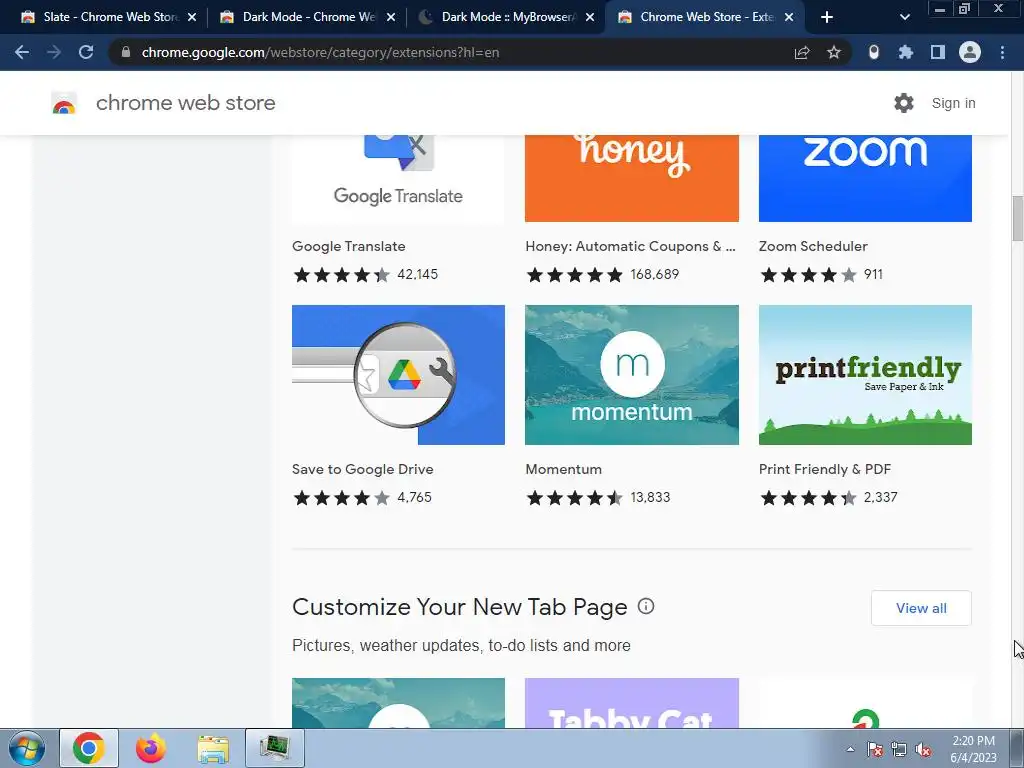Expand the tab search dropdown arrow
This screenshot has height=768, width=1024.
point(904,18)
